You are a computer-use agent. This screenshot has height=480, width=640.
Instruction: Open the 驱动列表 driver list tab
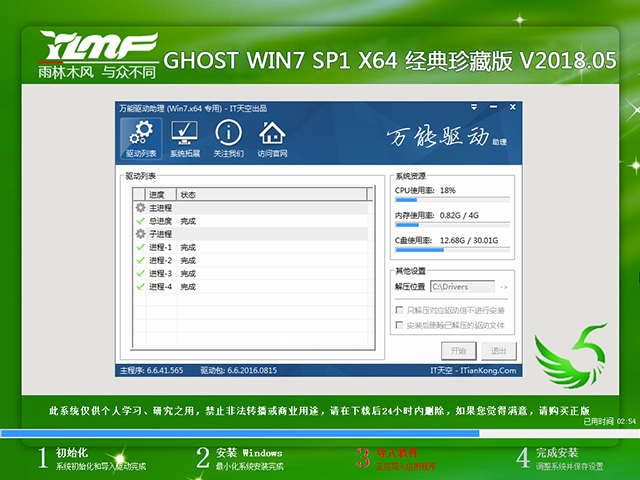coord(141,138)
